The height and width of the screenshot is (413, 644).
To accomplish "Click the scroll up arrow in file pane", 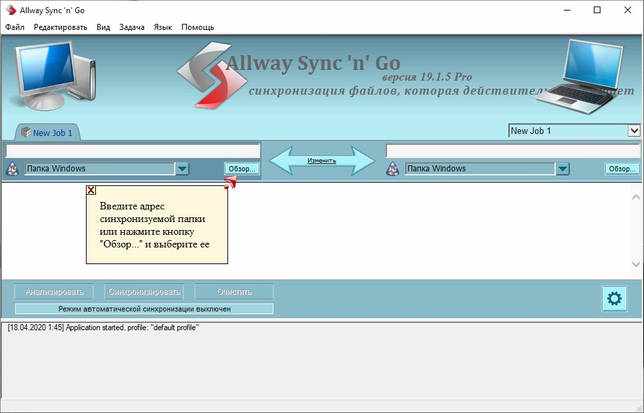I will point(636,197).
